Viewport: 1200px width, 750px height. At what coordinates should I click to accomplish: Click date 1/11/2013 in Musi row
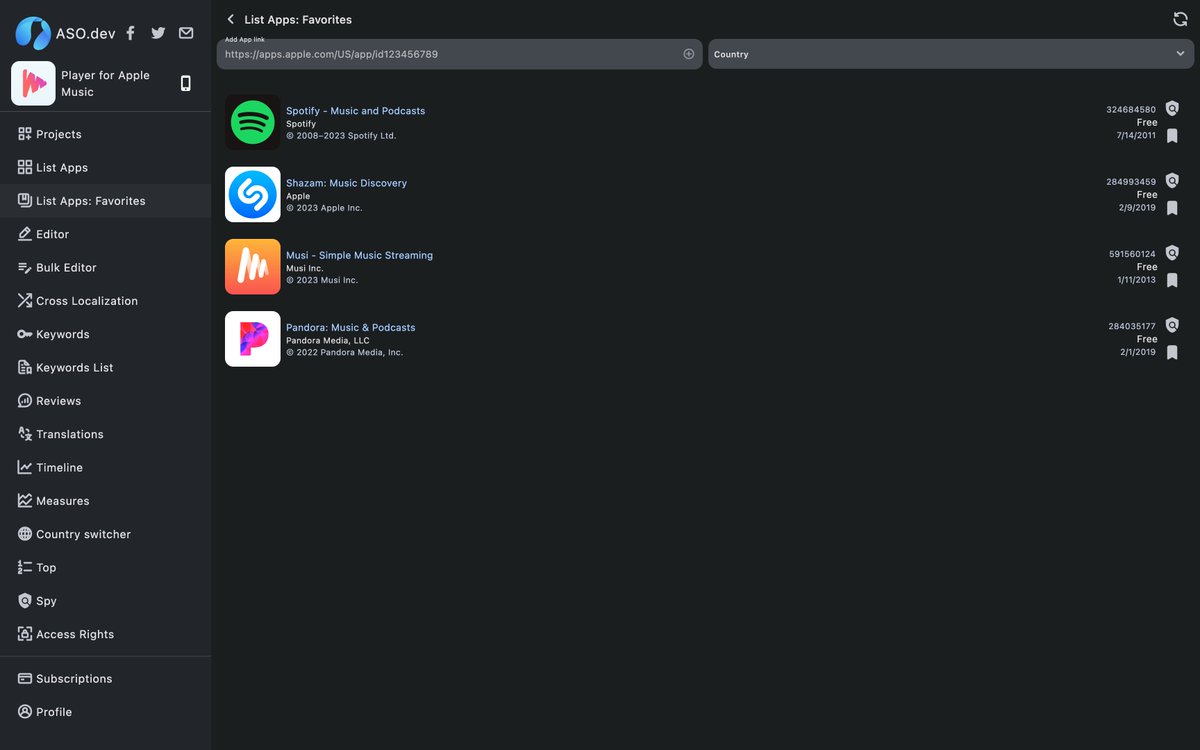(1136, 280)
